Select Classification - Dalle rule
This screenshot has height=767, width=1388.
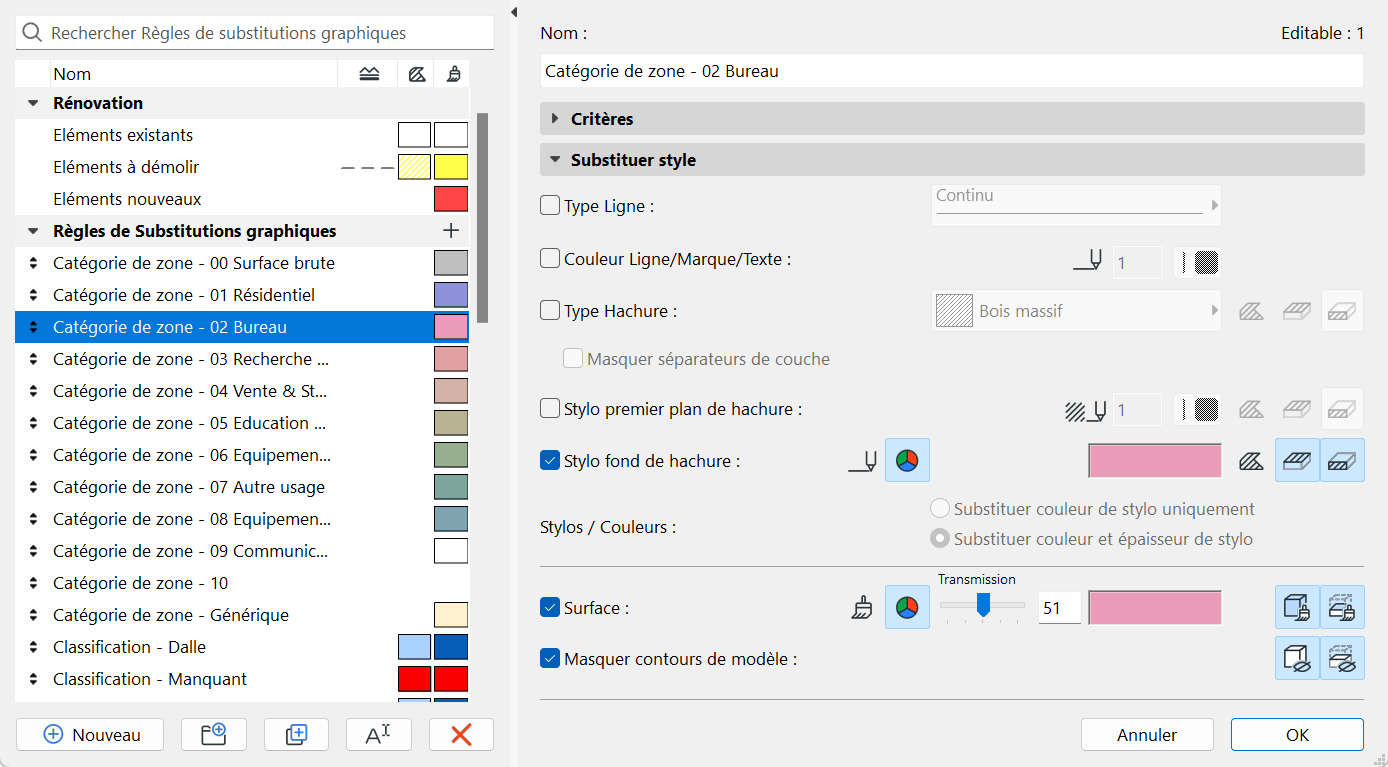130,647
